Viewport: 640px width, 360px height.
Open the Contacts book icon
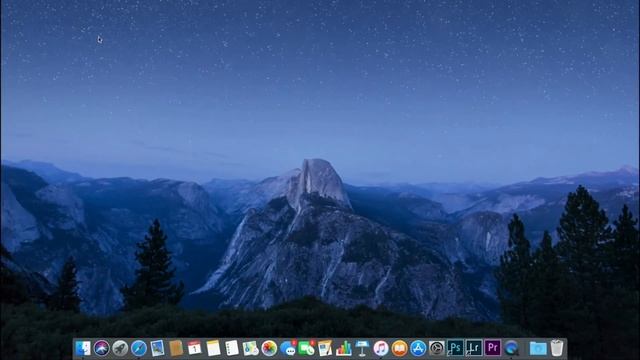[176, 348]
